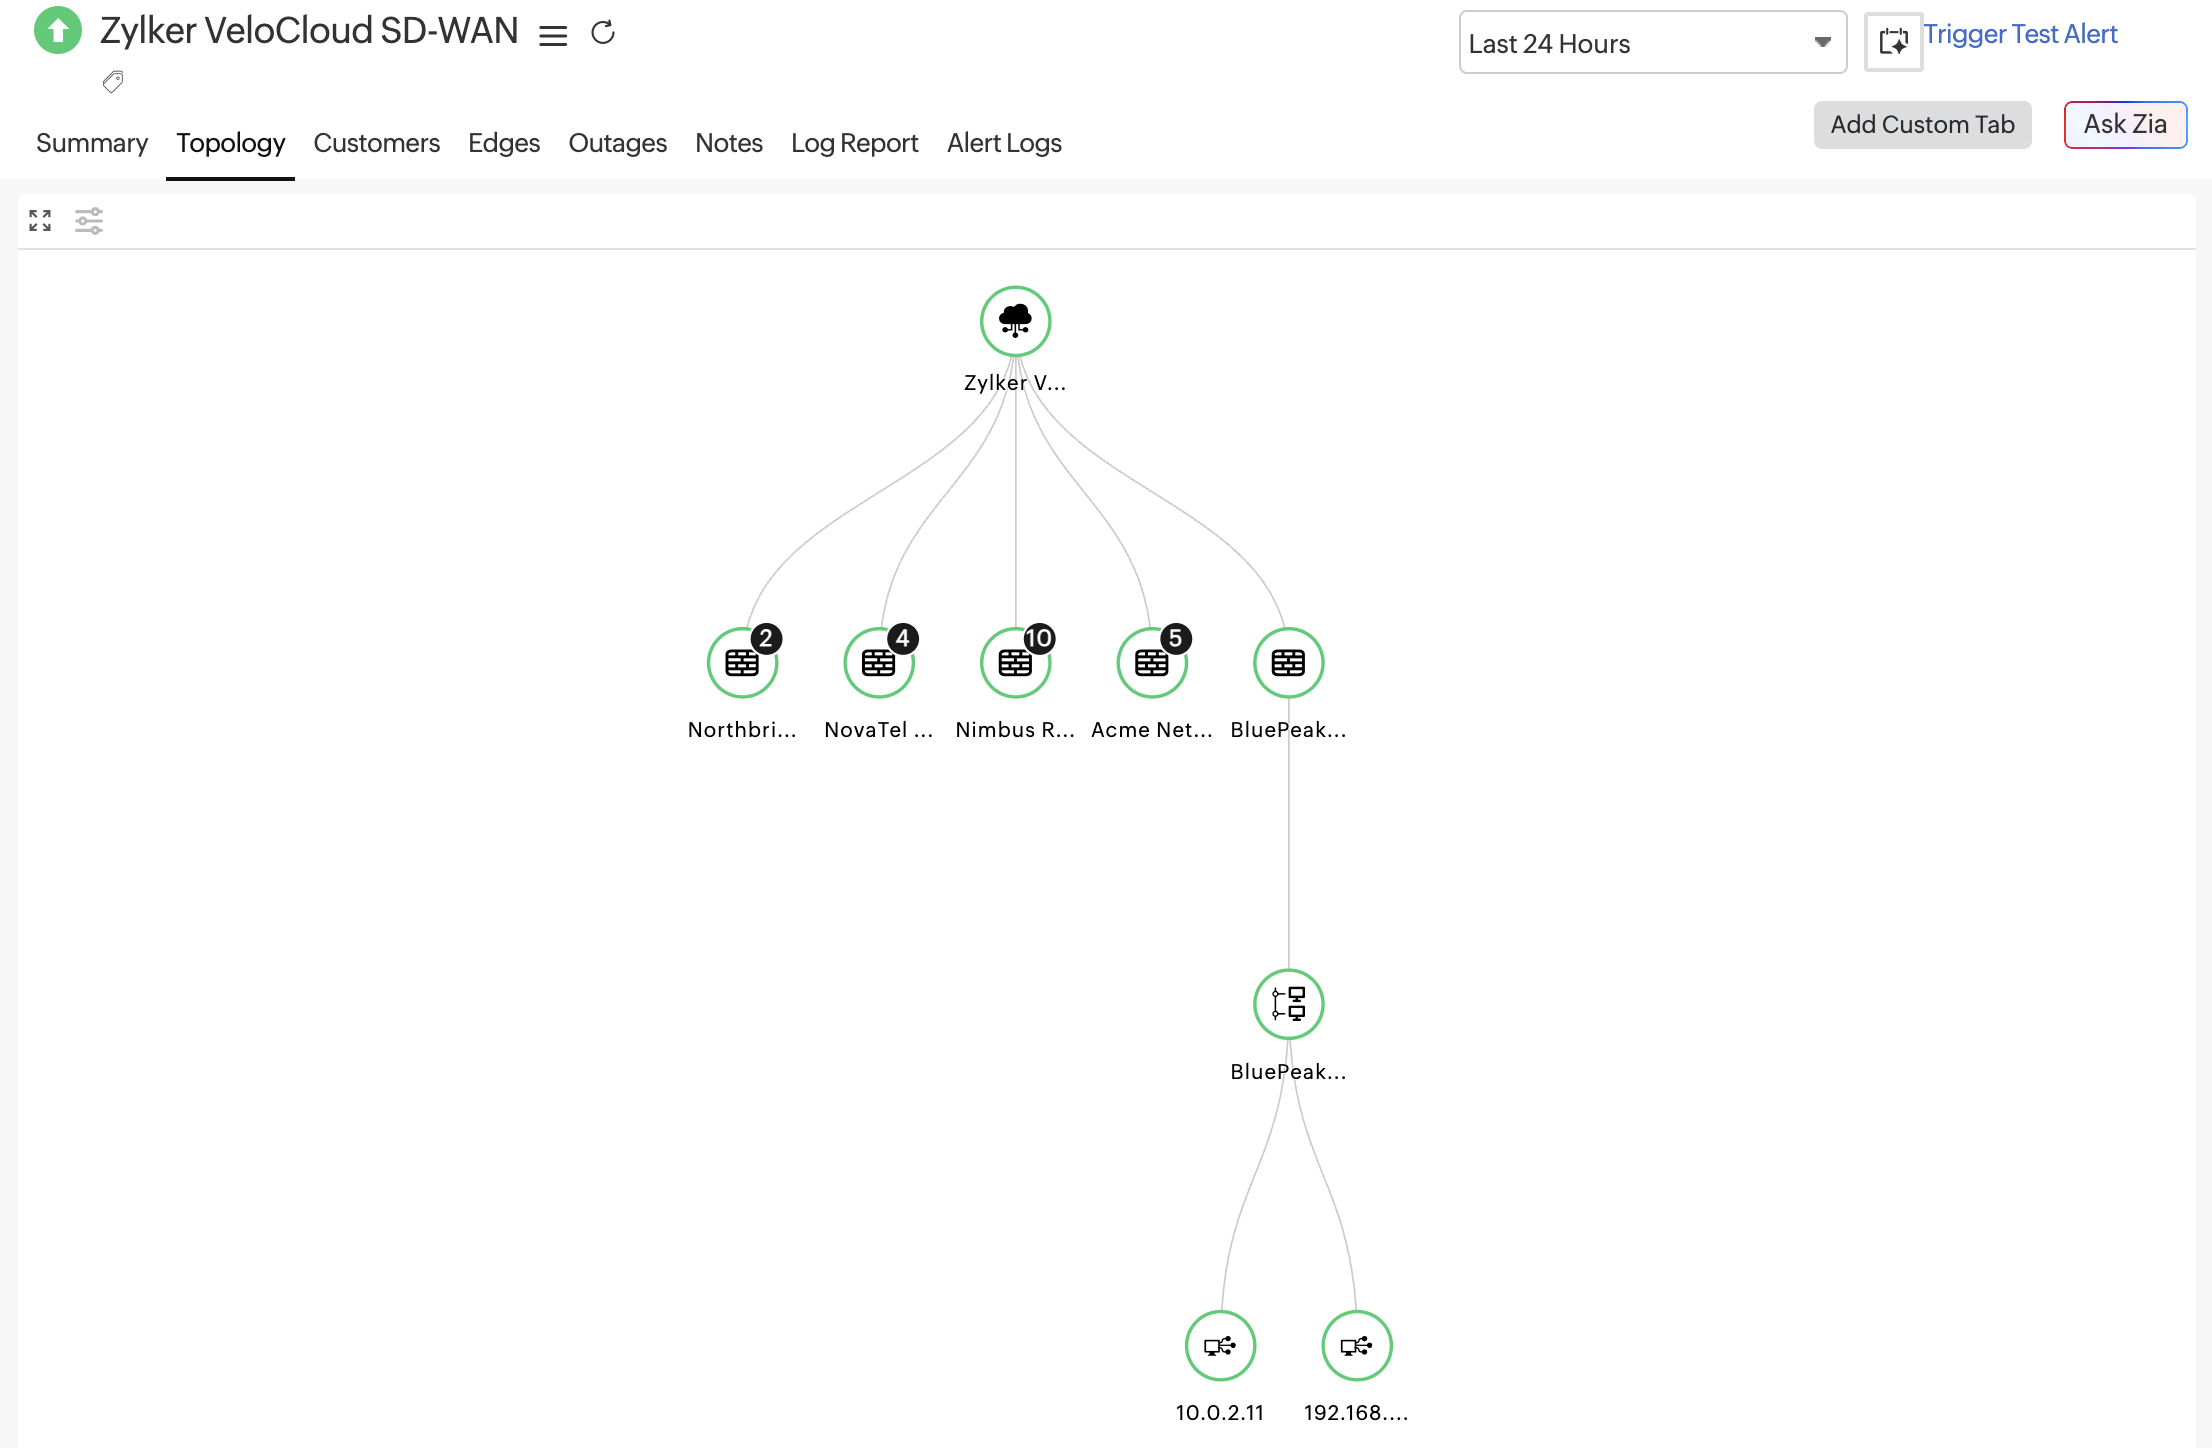Screen dimensions: 2212x1448
Task: Switch to the Customers tab
Action: (376, 143)
